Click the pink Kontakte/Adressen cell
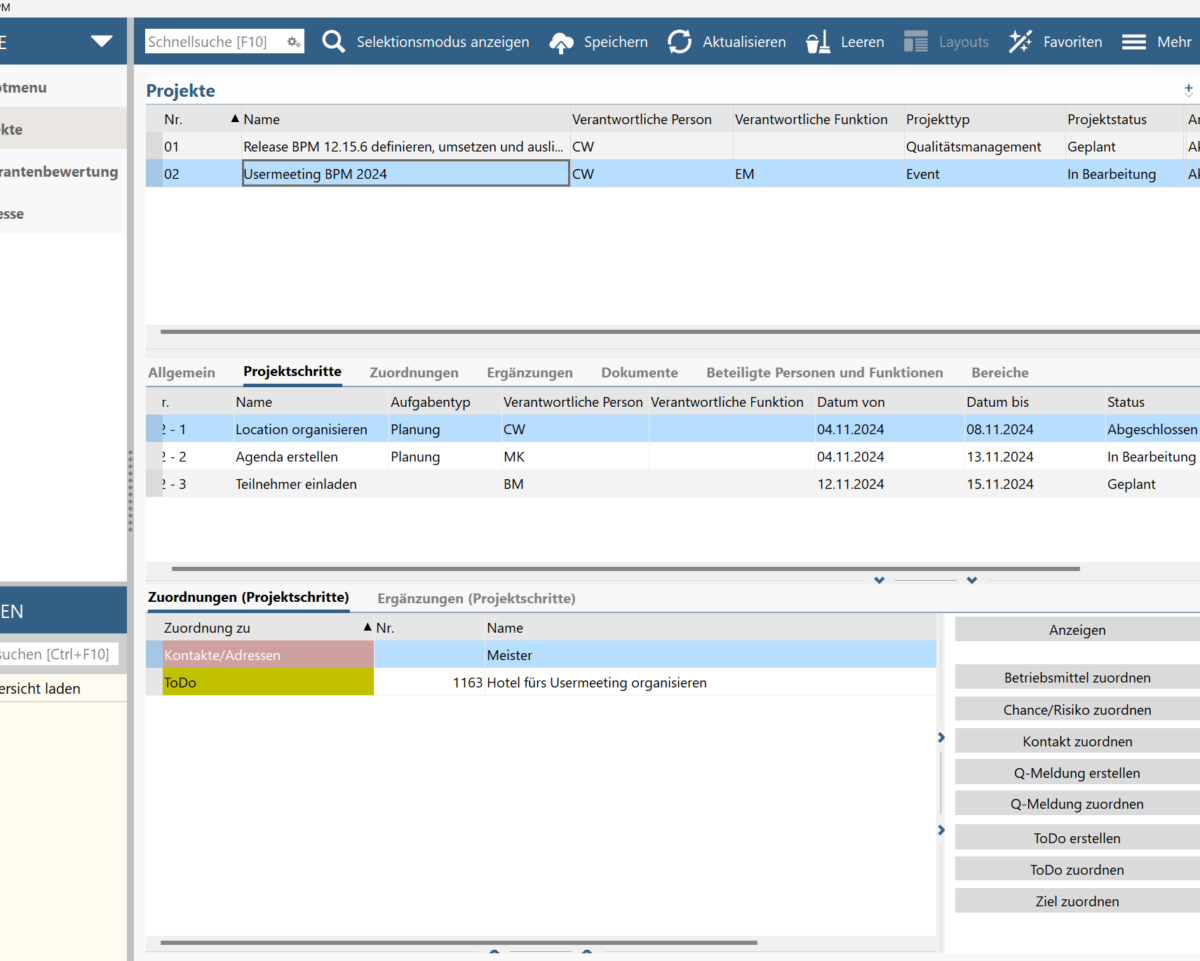The width and height of the screenshot is (1200, 961). (268, 655)
